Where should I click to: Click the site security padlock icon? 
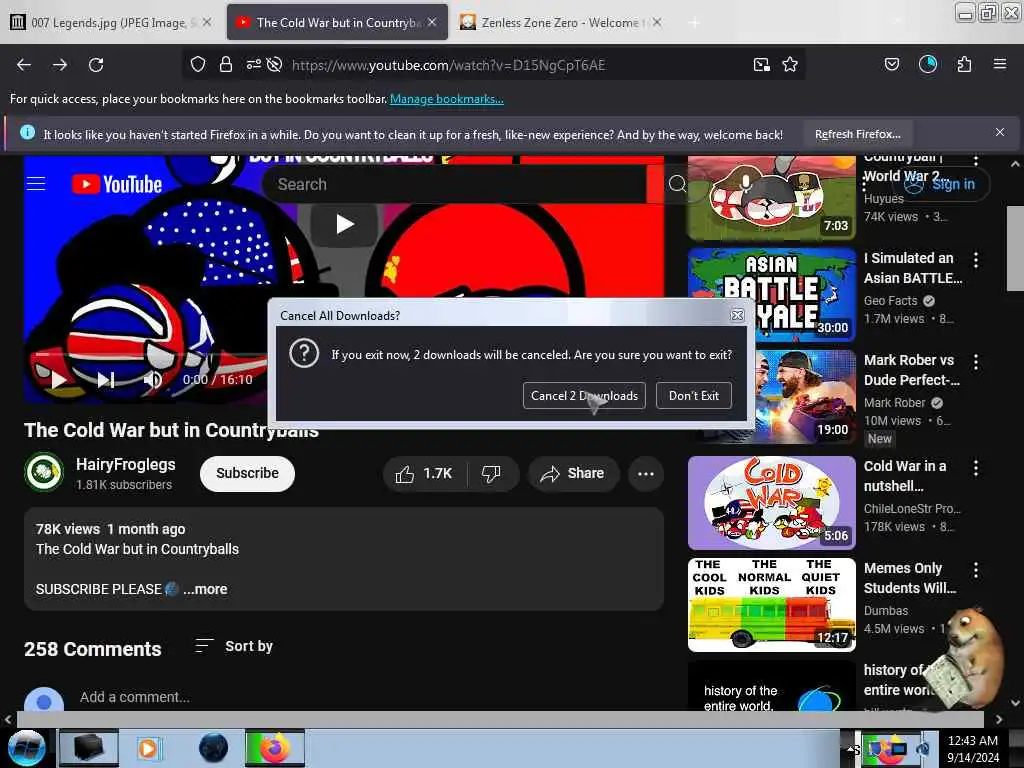click(x=226, y=64)
